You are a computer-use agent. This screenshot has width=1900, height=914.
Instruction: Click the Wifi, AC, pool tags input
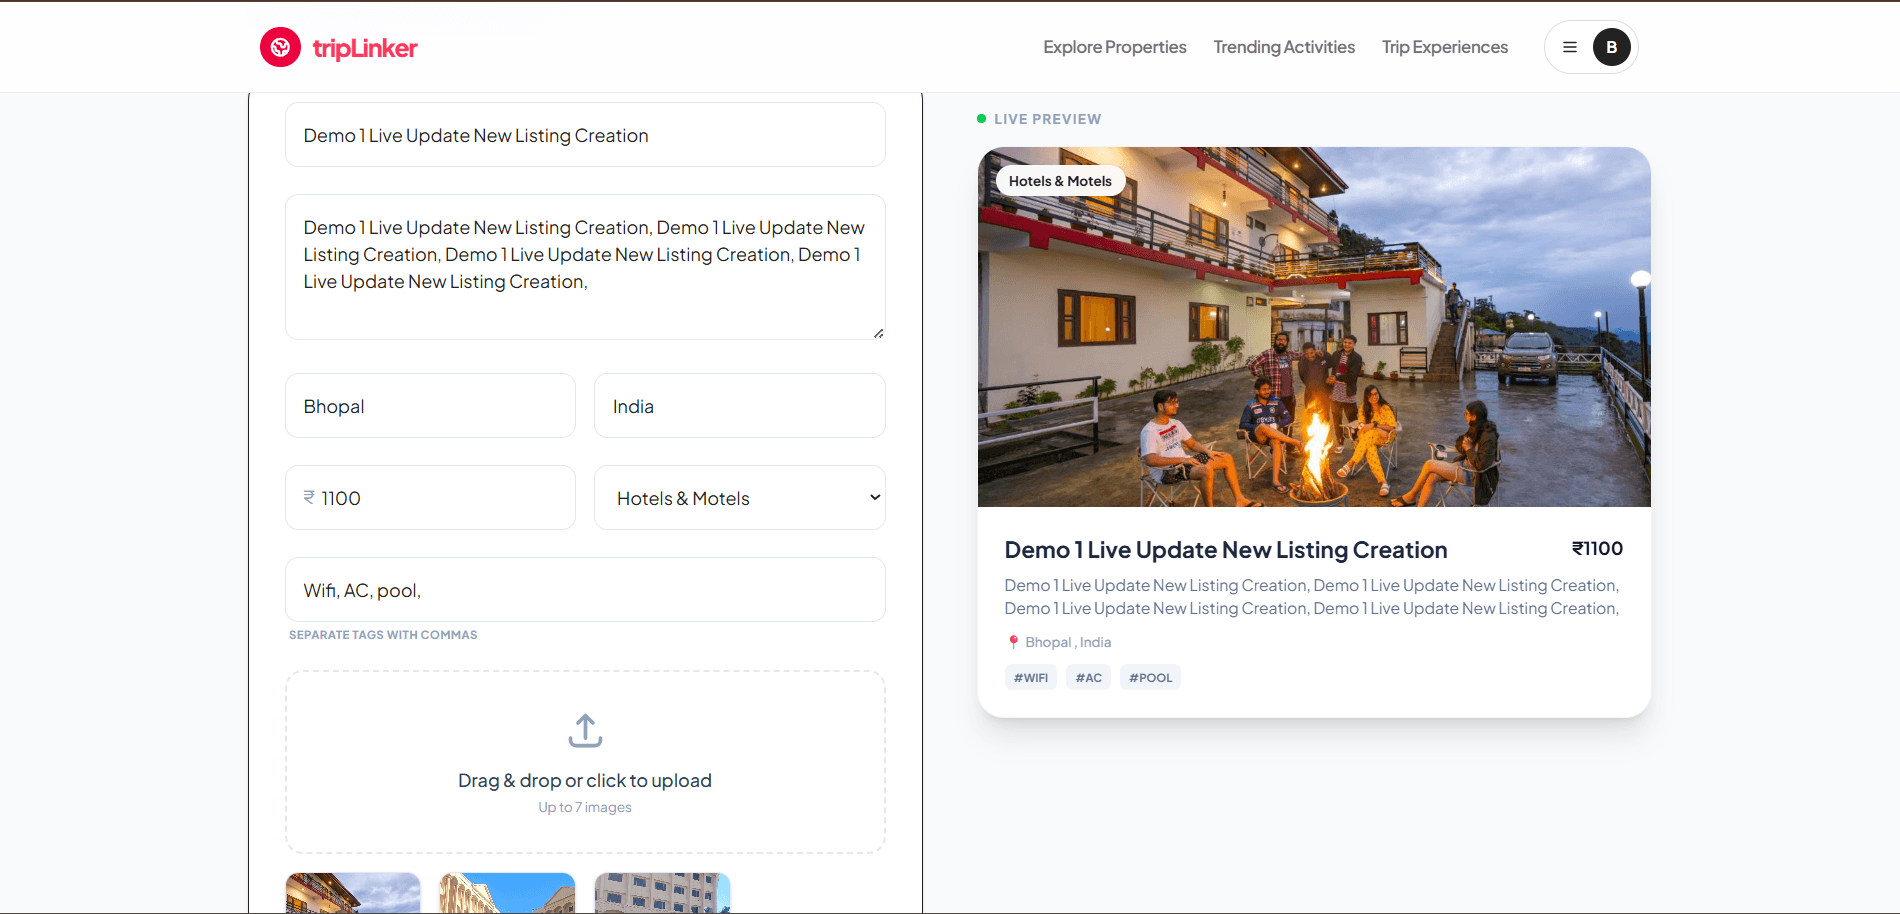coord(585,590)
